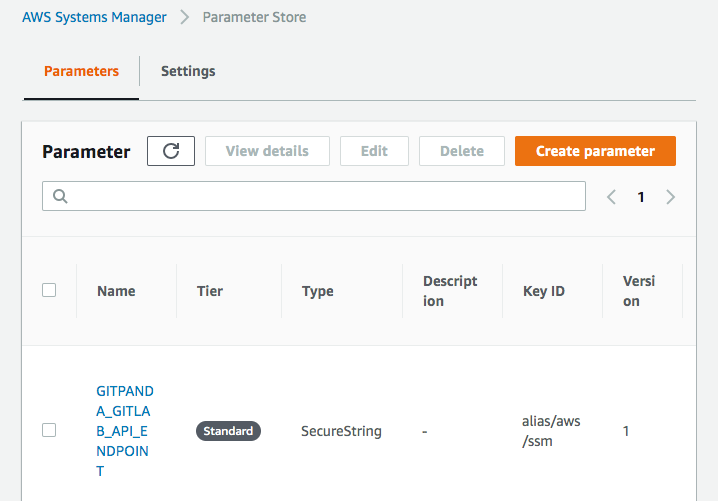
Task: Sort by Tier column header
Action: coord(210,291)
